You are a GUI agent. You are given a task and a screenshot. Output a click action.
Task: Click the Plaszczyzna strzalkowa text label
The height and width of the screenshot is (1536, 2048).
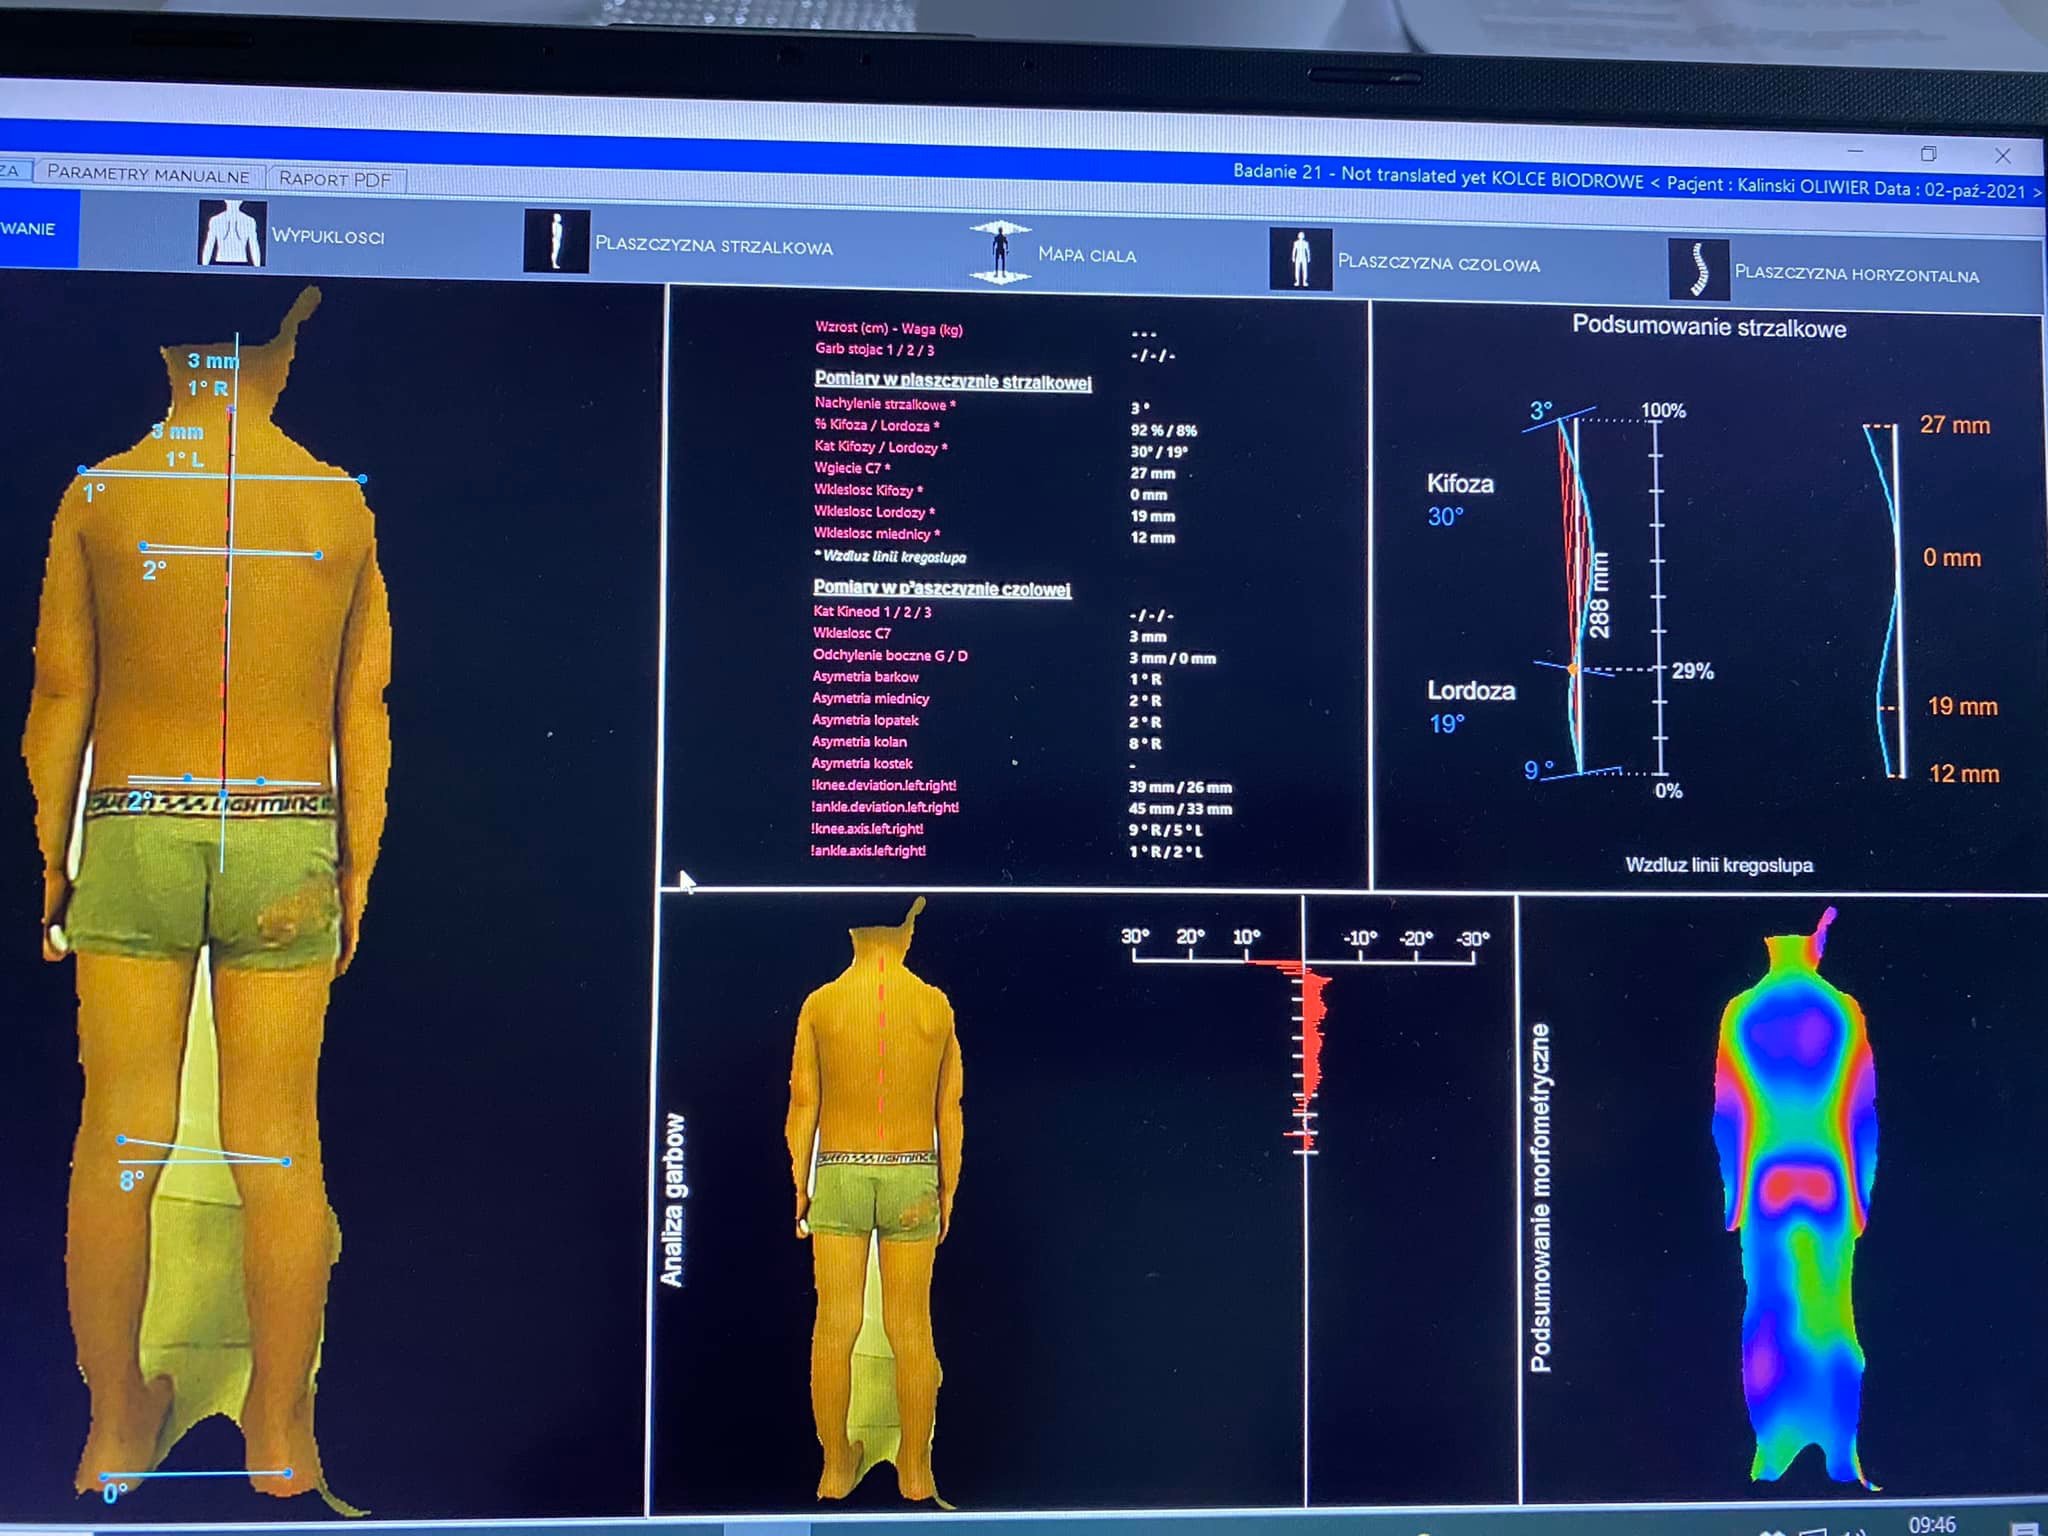point(713,246)
